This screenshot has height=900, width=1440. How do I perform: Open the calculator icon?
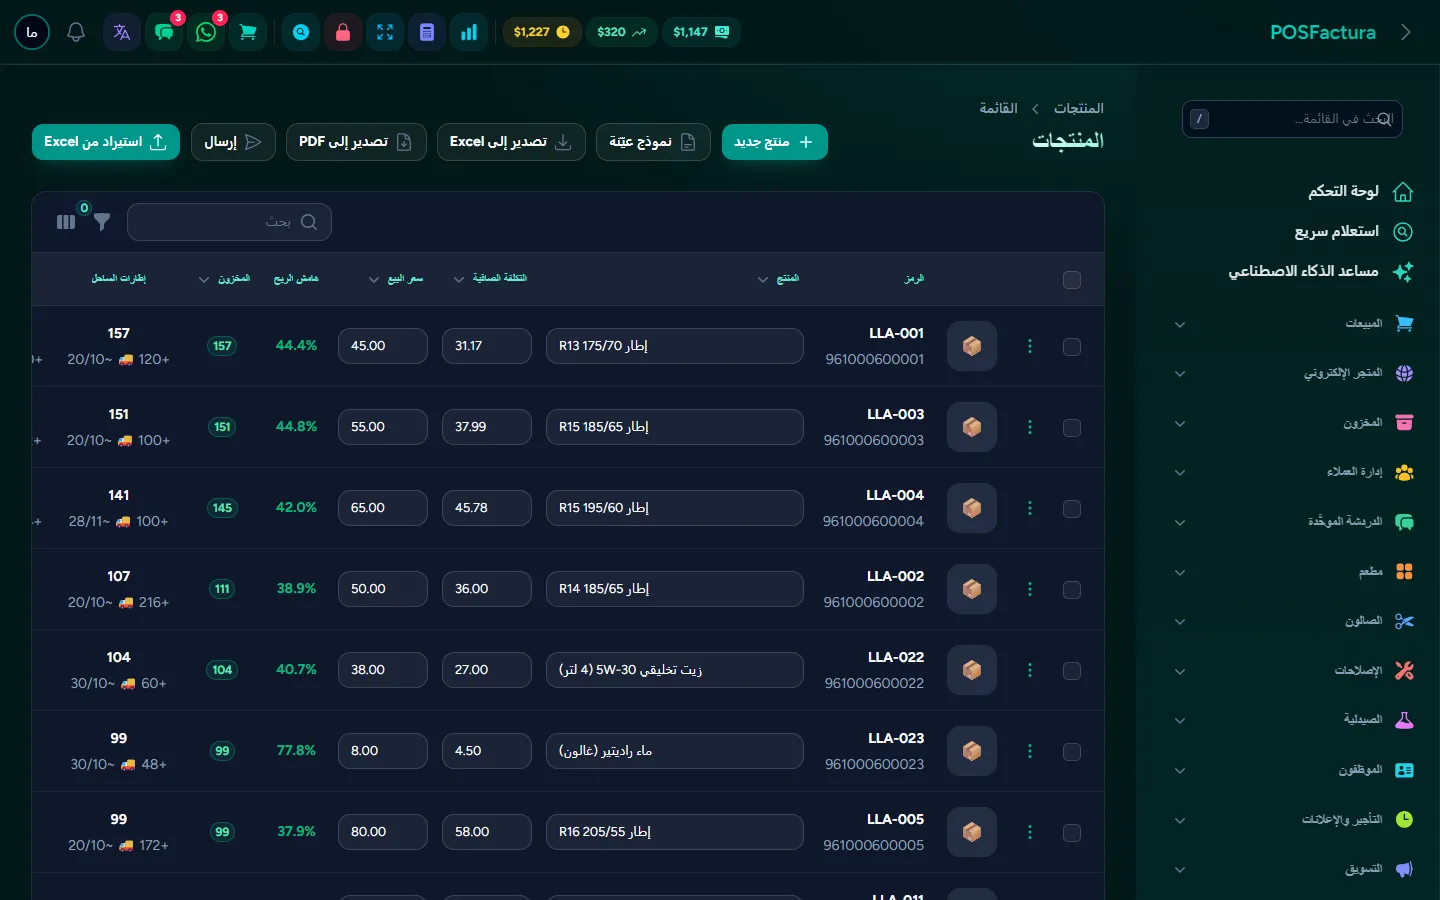[x=427, y=32]
